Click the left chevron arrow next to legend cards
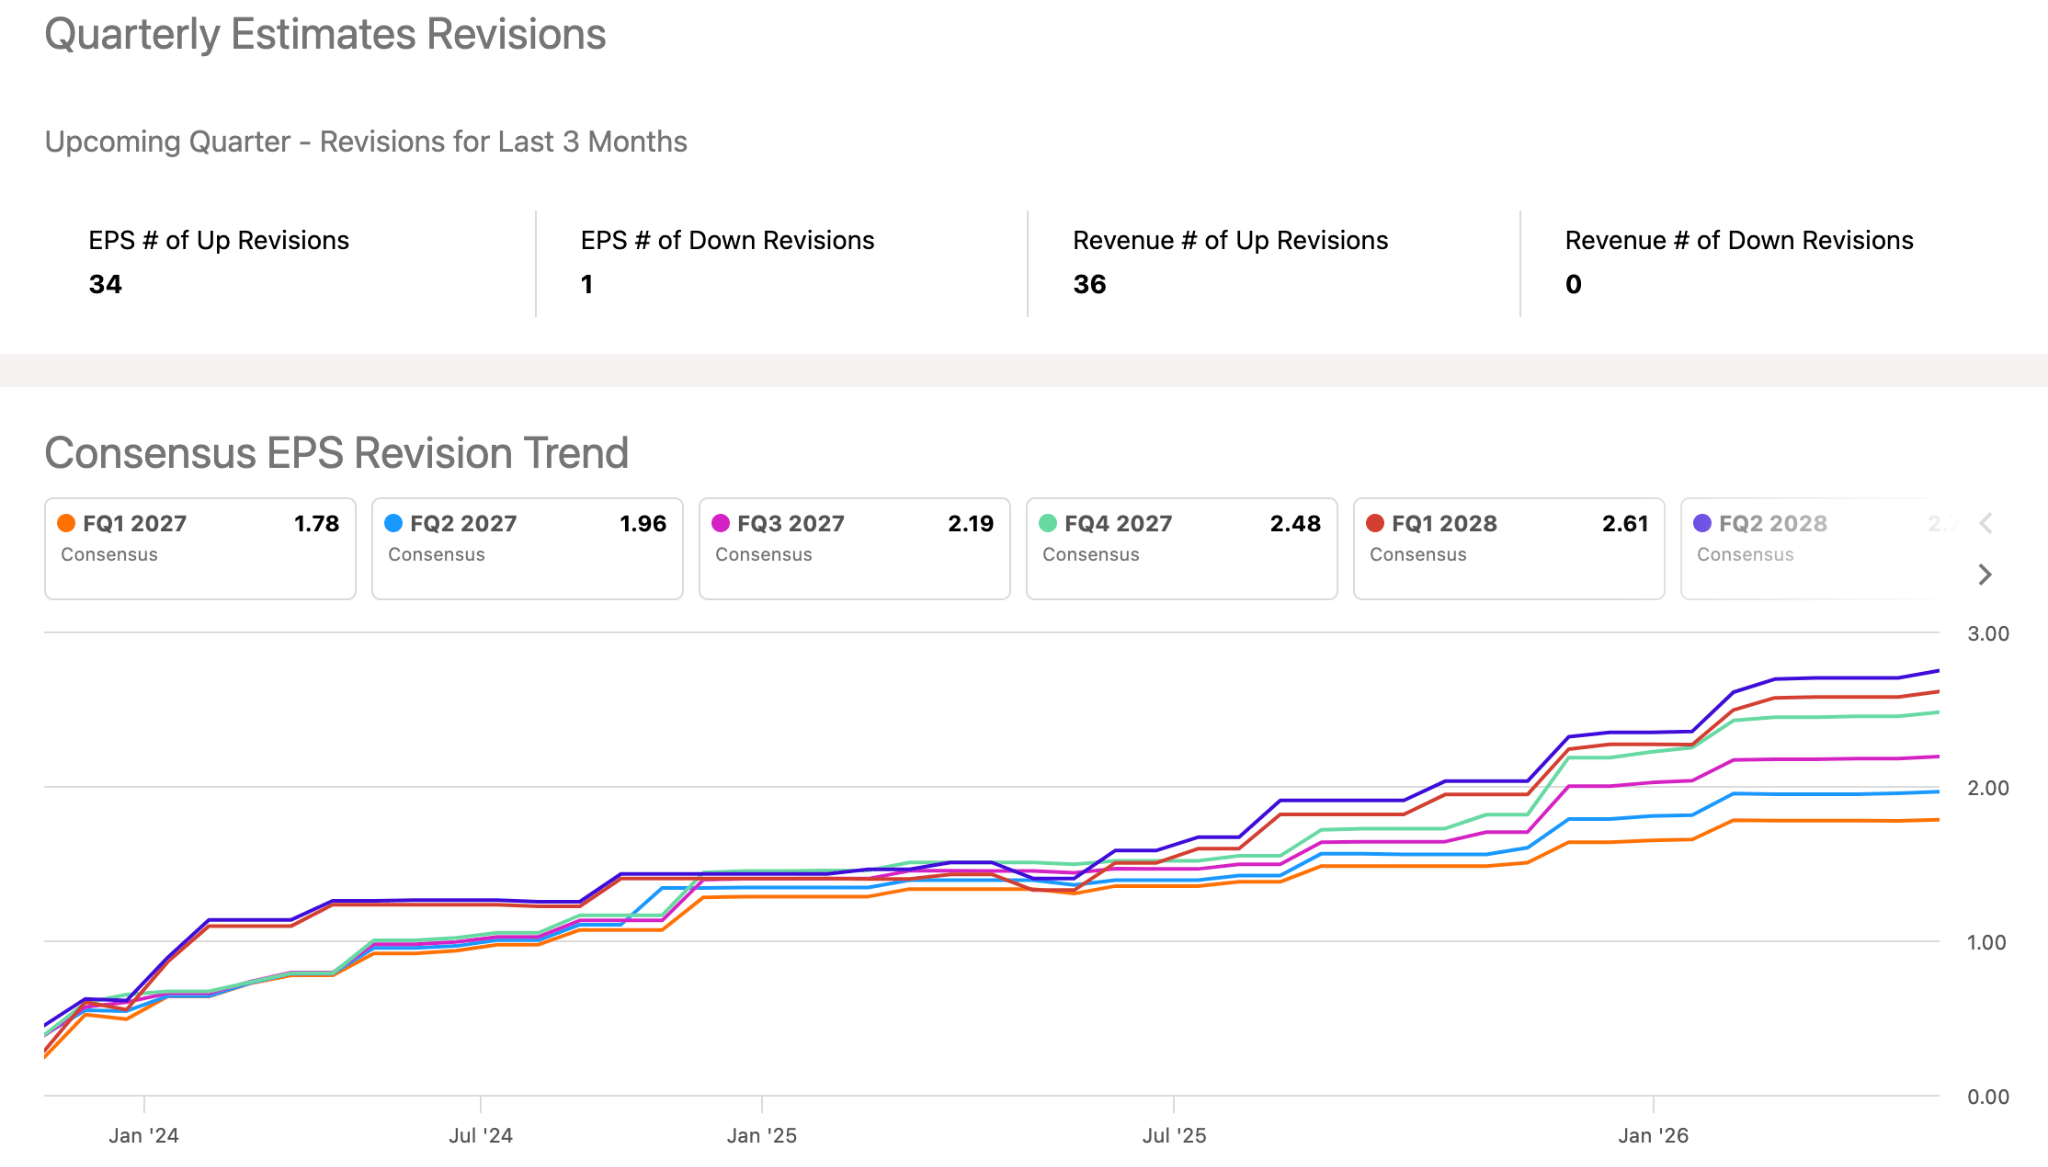 point(1985,523)
